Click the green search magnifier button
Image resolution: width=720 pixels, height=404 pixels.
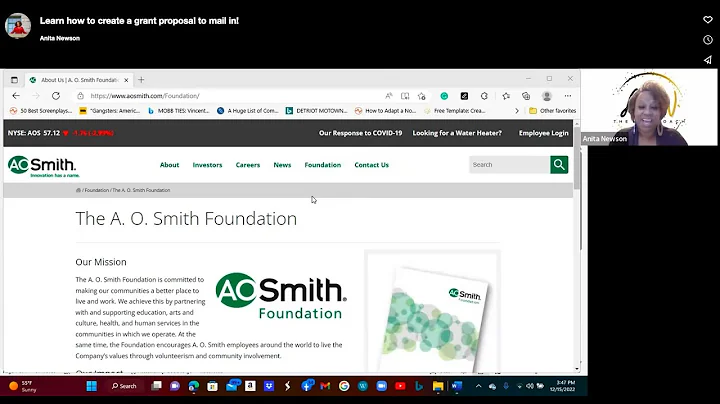click(x=559, y=164)
